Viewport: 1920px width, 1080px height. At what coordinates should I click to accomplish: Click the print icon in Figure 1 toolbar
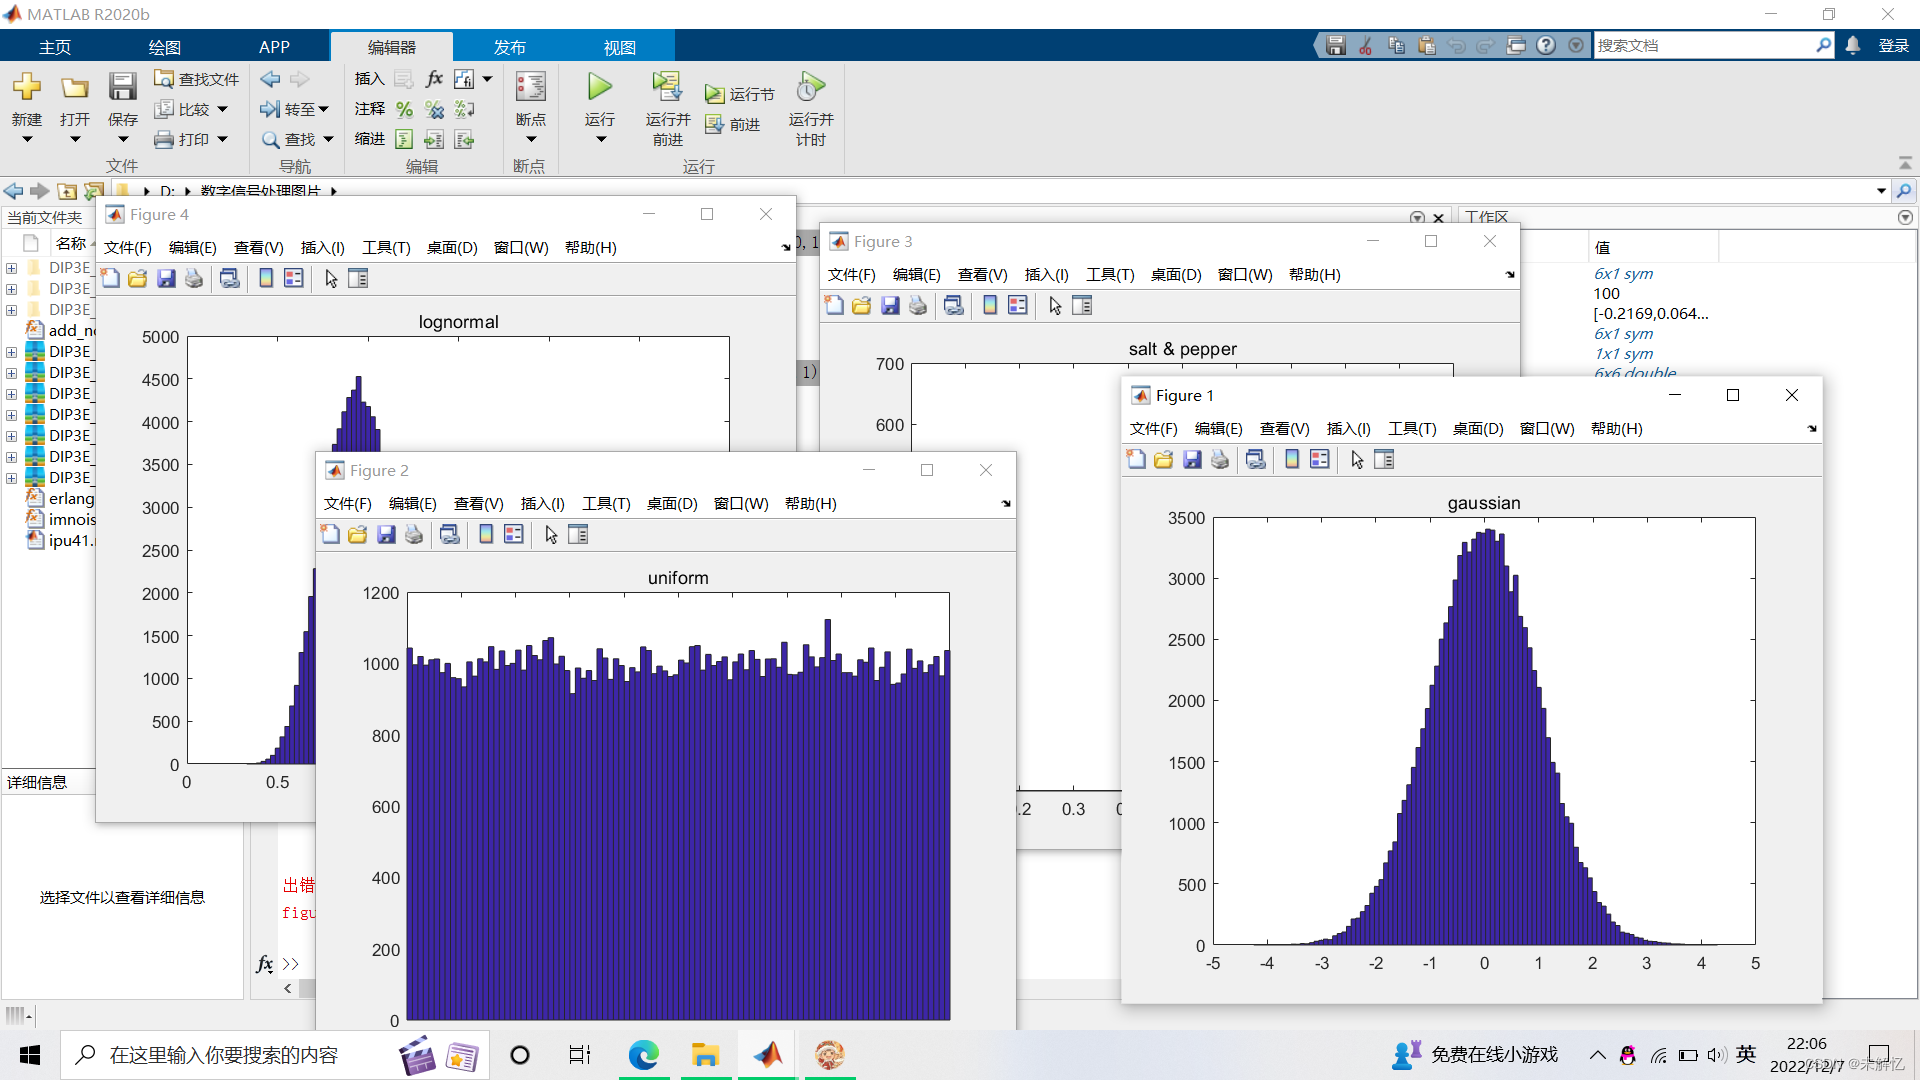click(x=1220, y=460)
